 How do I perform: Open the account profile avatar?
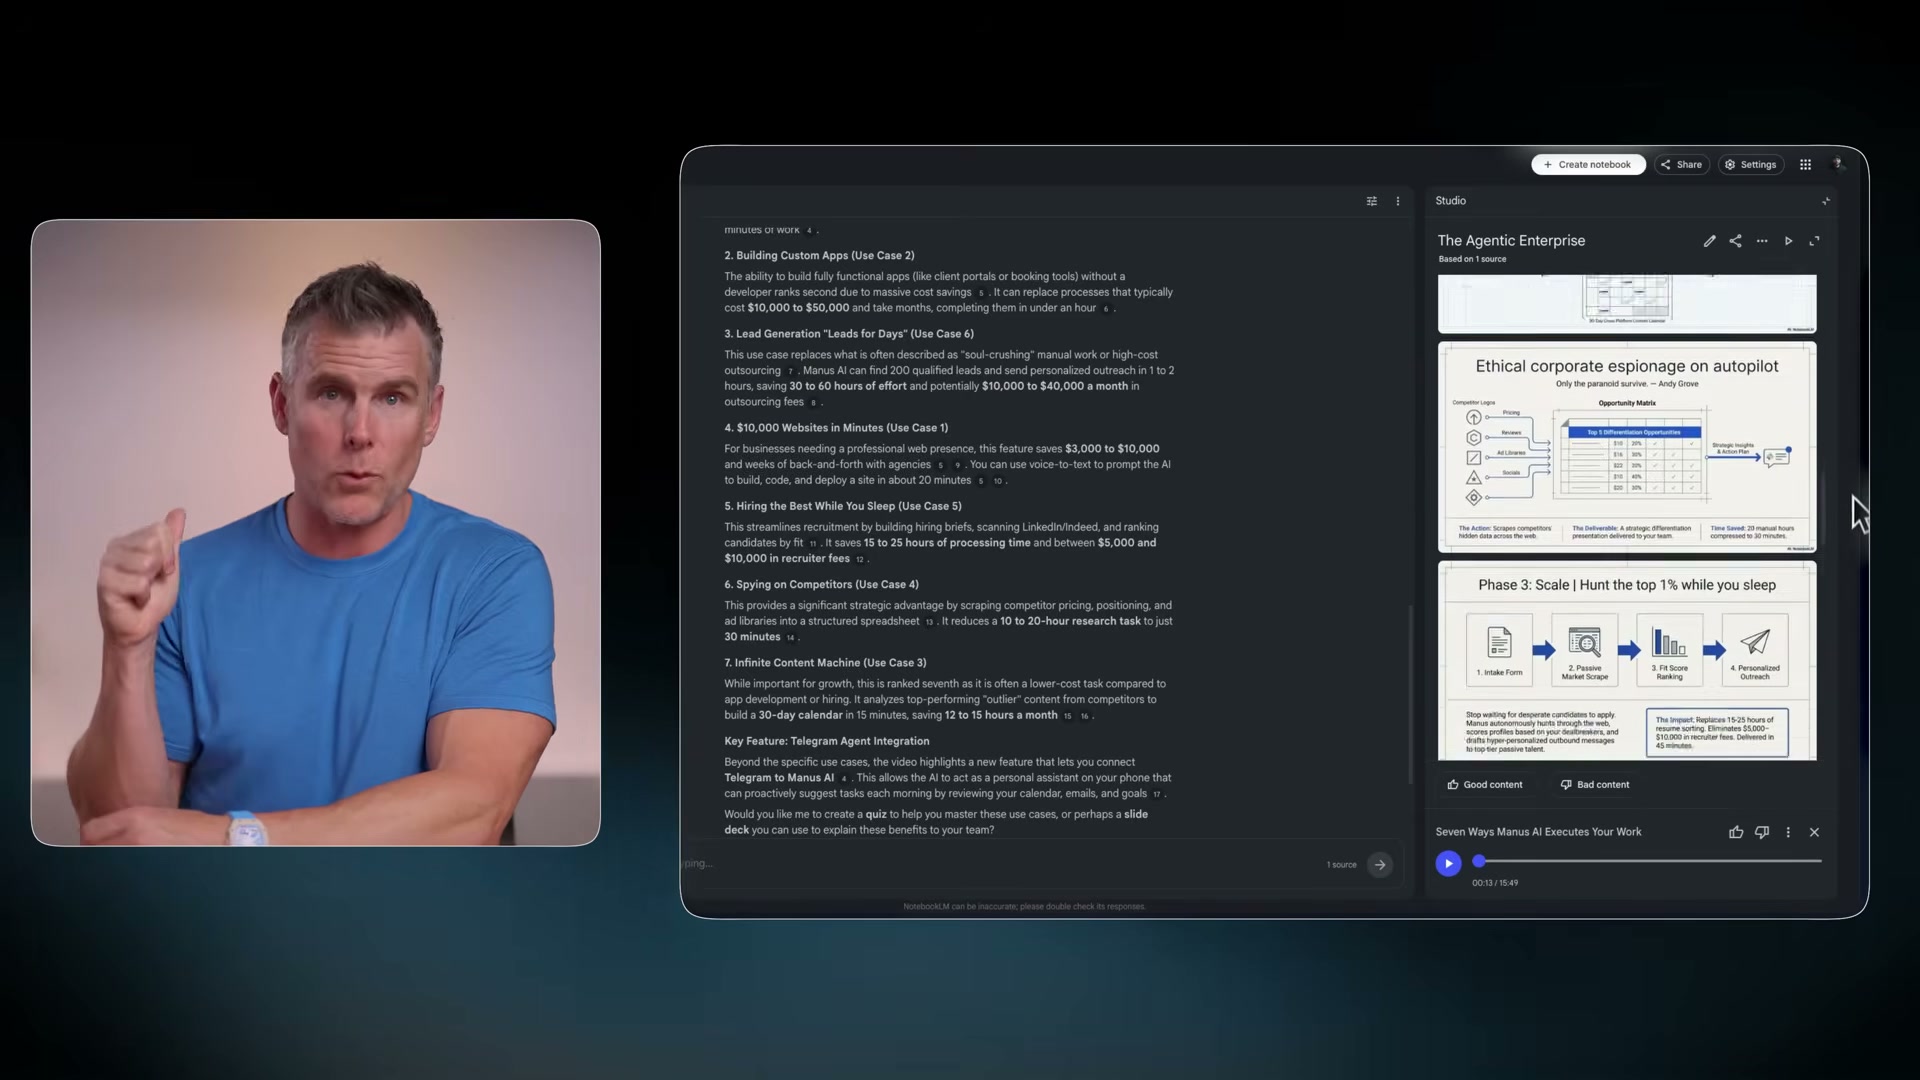tap(1838, 165)
